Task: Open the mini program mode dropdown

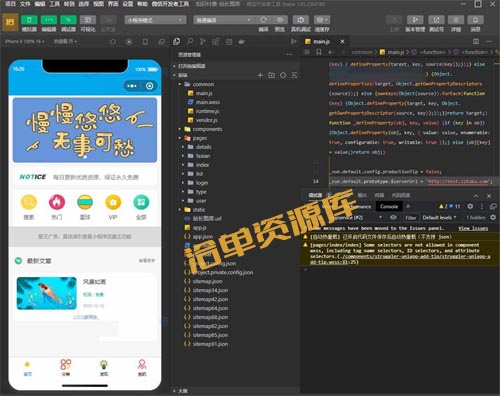Action: point(155,20)
